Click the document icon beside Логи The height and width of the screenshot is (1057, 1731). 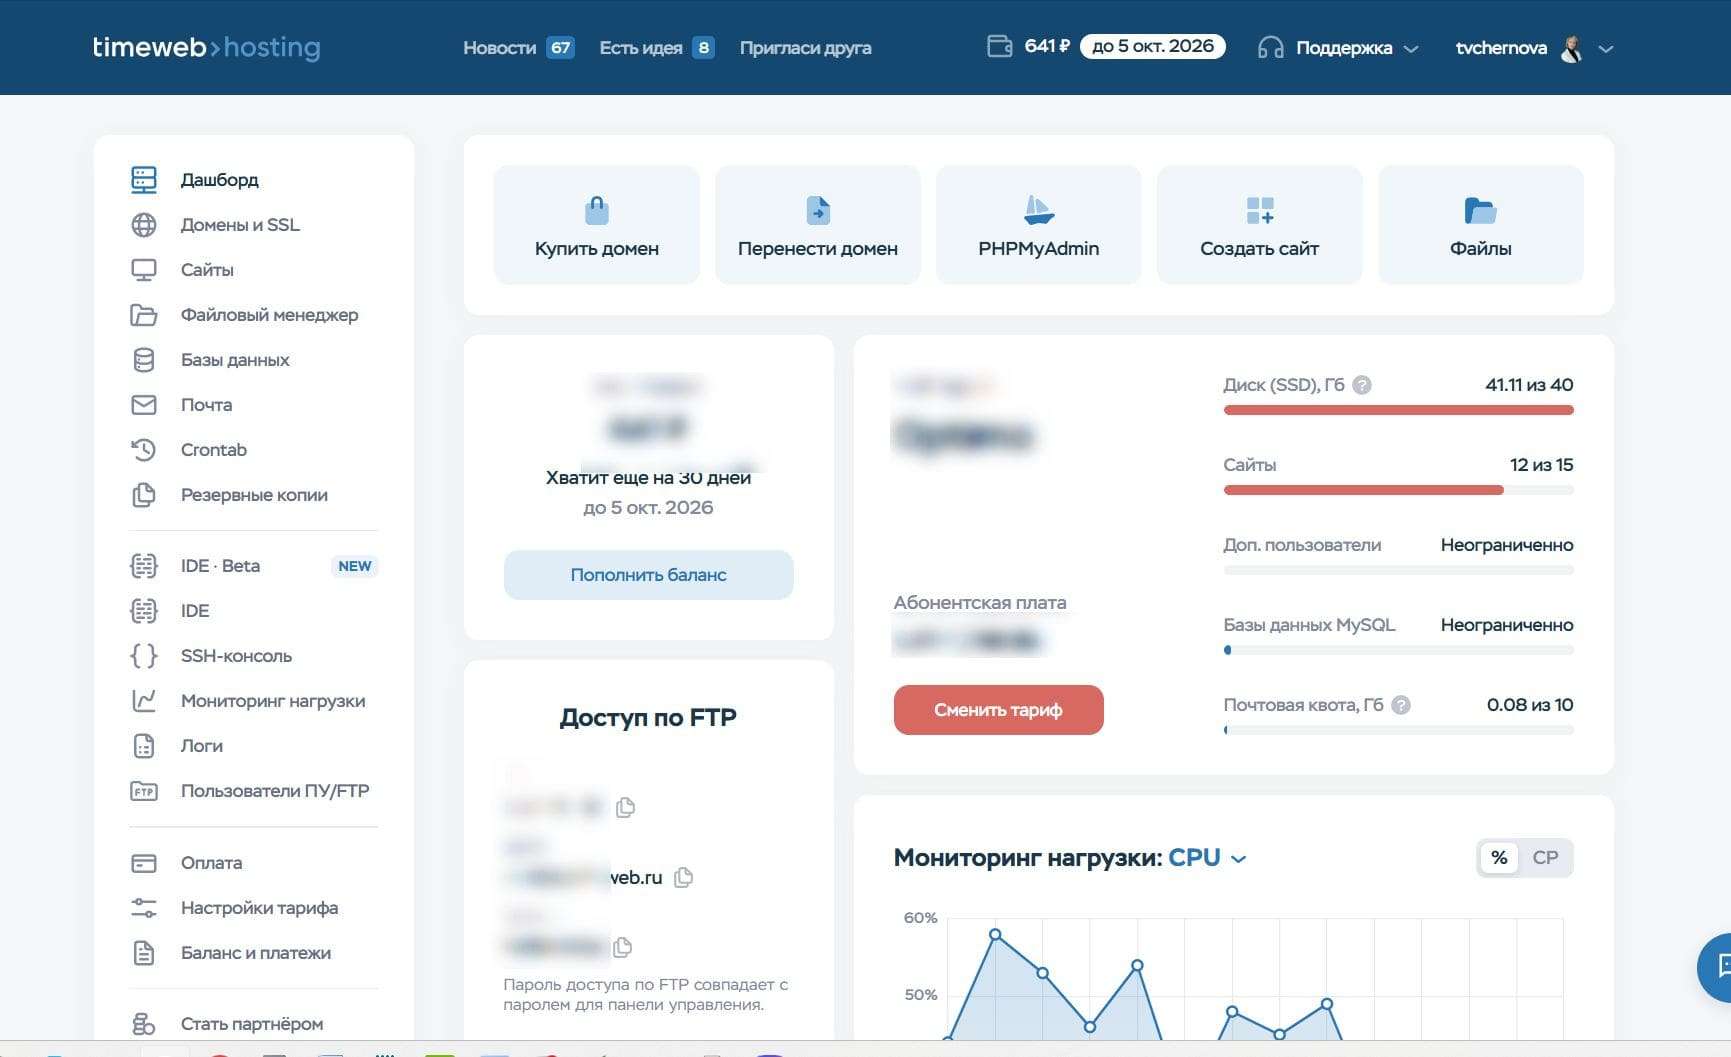144,746
